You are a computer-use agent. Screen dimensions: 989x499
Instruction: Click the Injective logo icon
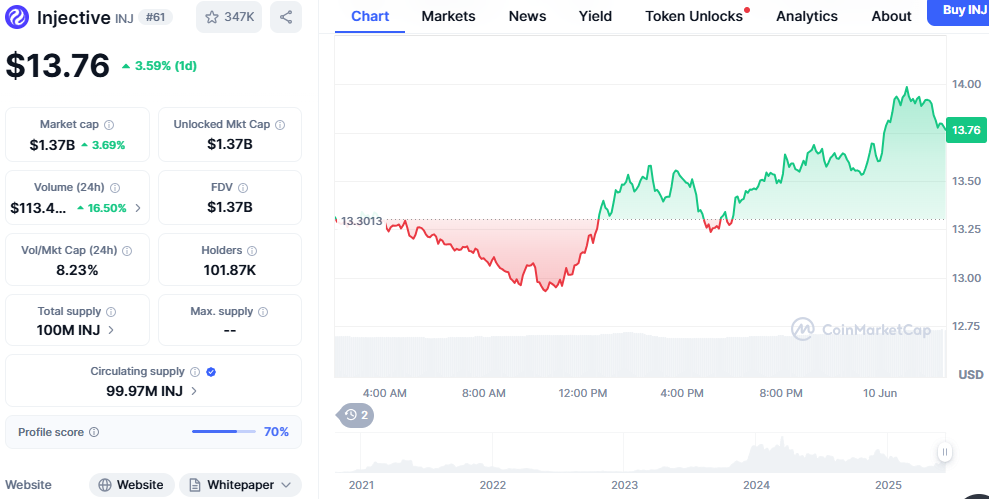coord(17,17)
